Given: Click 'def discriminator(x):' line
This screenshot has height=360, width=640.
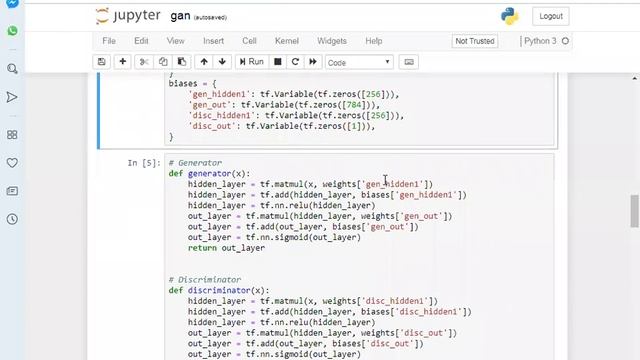Looking at the screenshot, I should 219,290.
